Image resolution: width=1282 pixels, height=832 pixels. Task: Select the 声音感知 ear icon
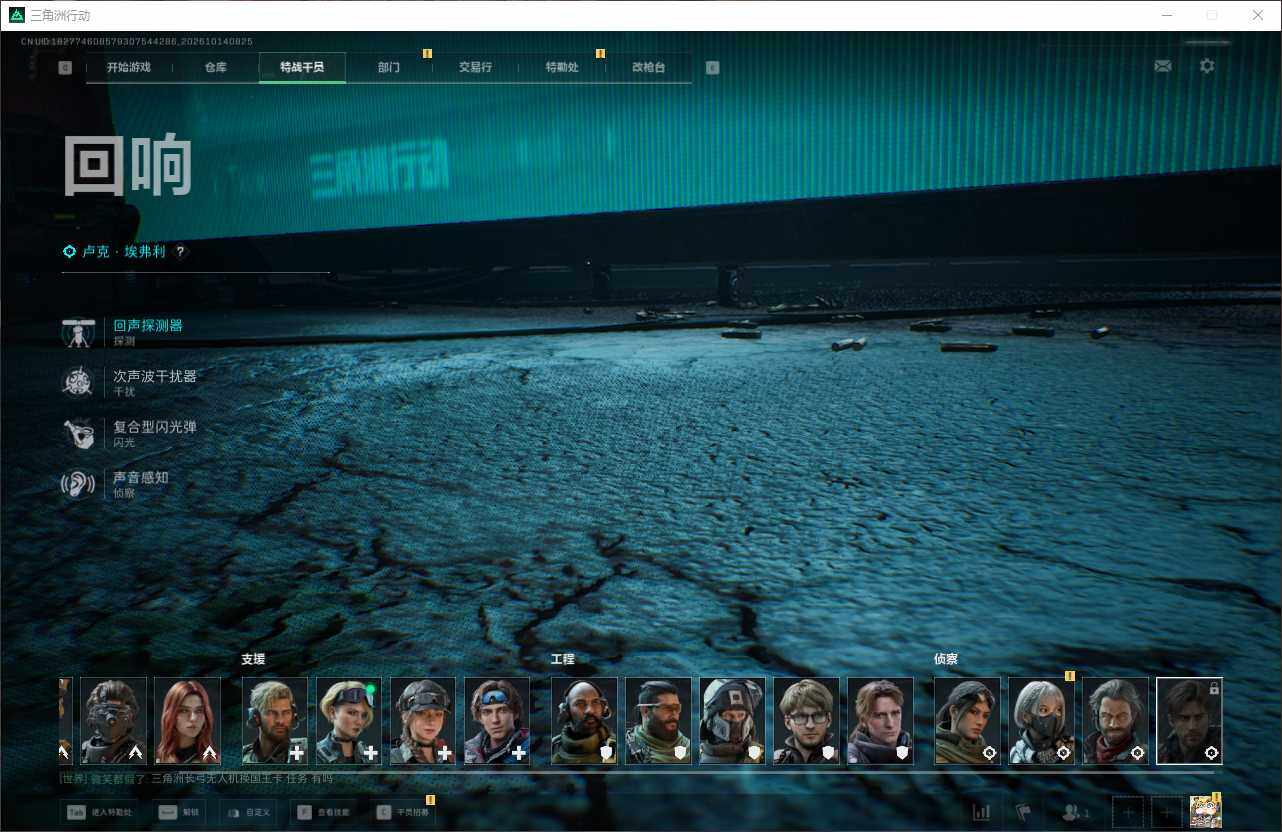tap(78, 485)
